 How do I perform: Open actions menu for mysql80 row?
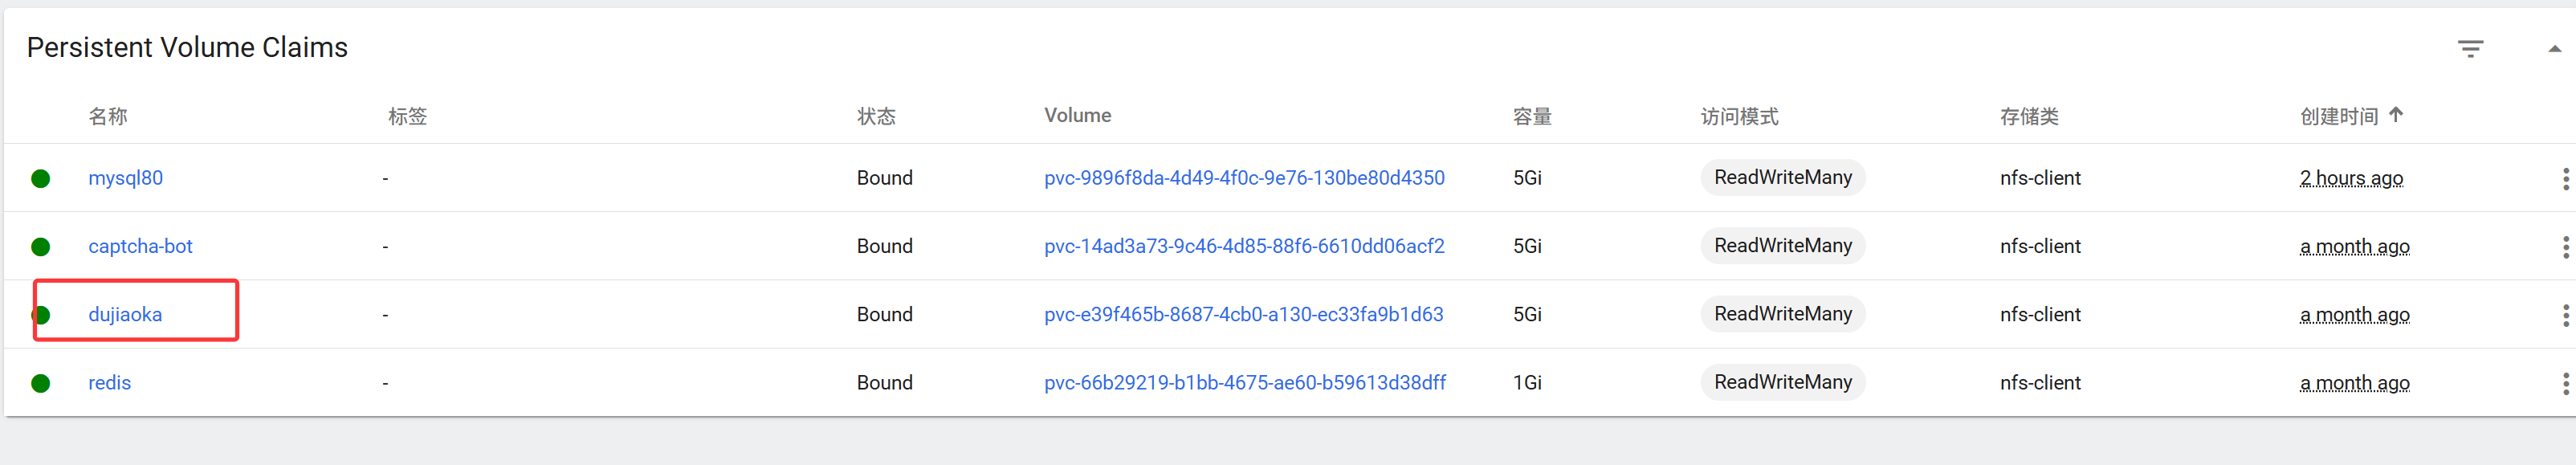(x=2565, y=179)
